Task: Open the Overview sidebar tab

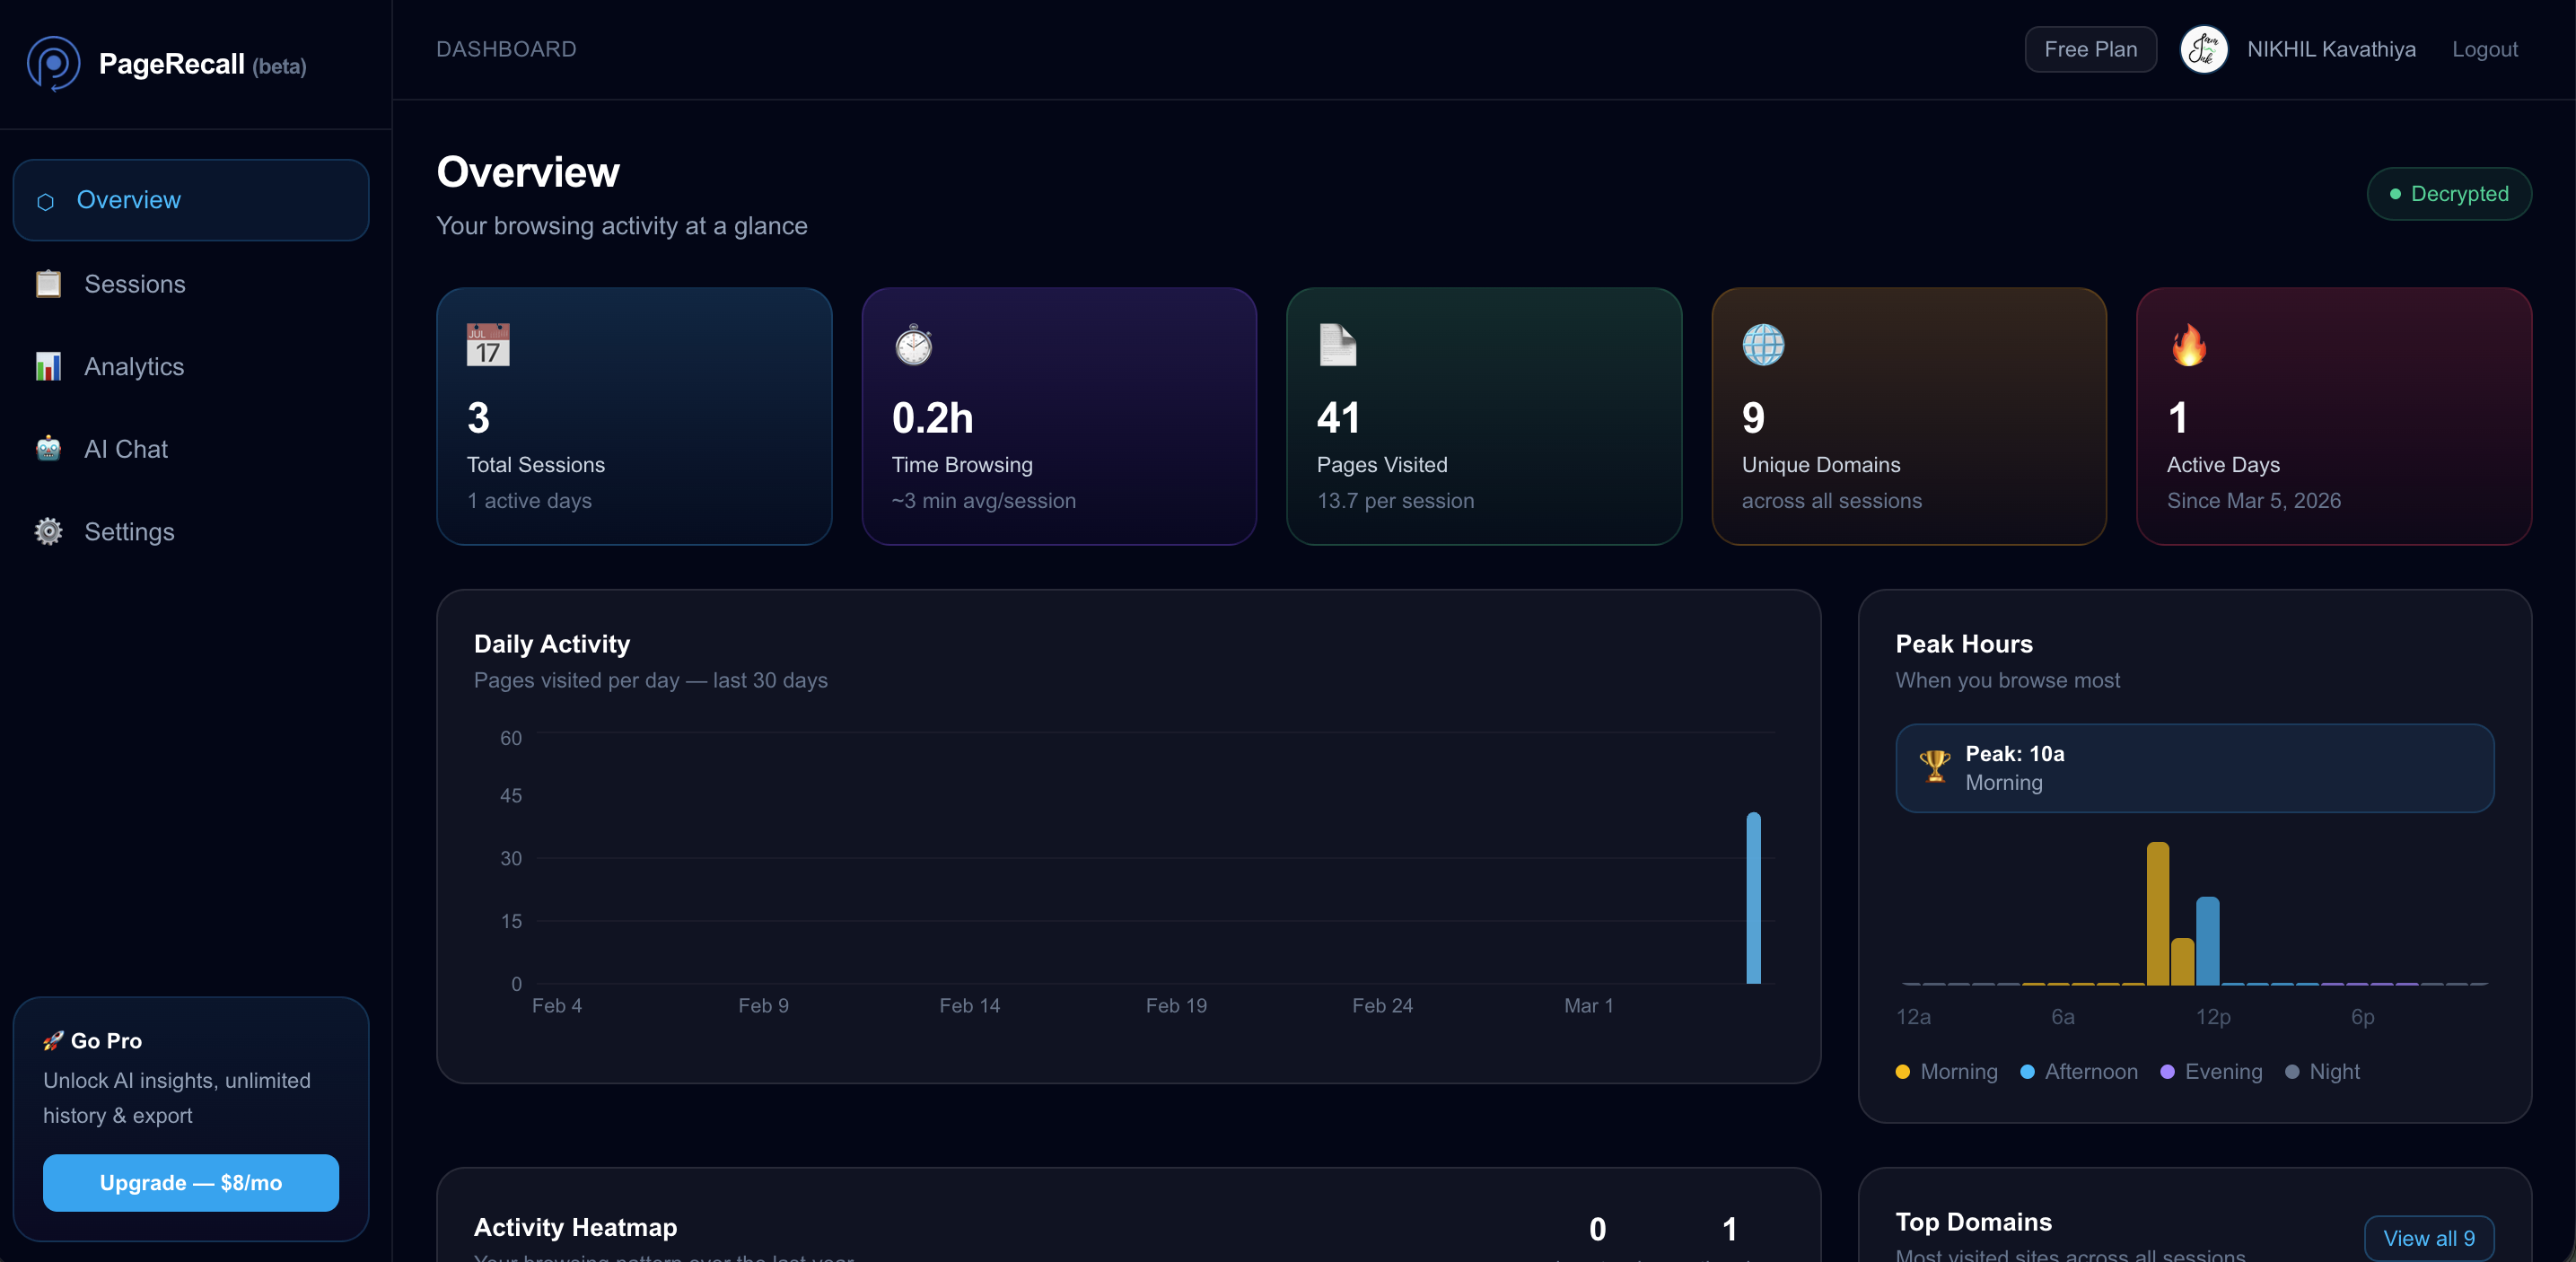Action: (191, 200)
